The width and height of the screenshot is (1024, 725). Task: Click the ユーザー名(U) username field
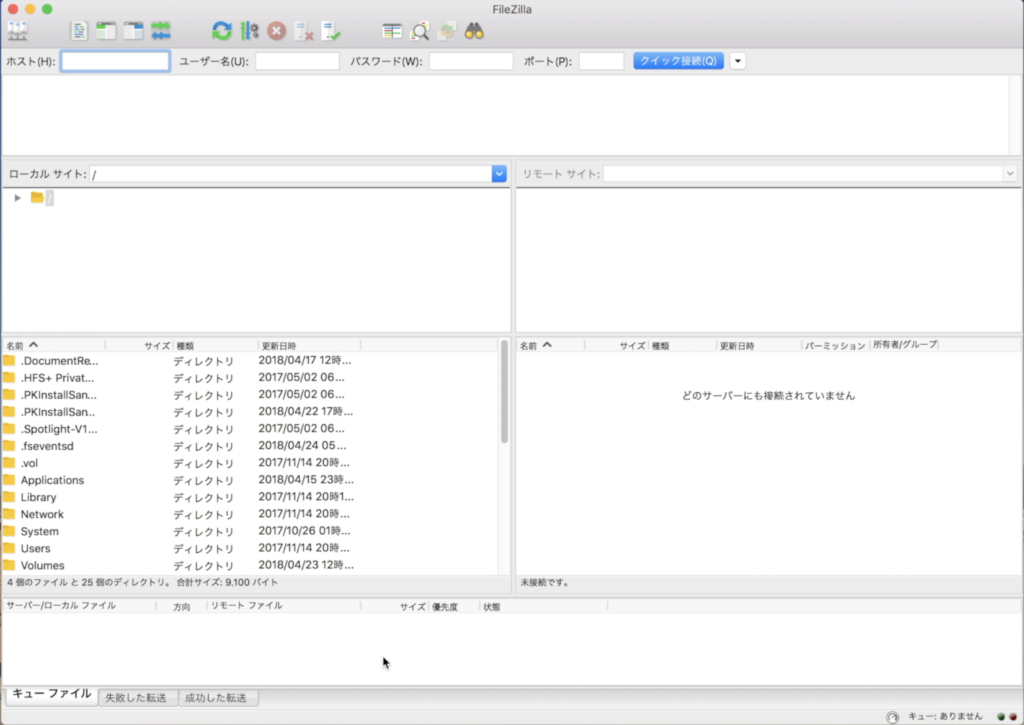coord(297,61)
